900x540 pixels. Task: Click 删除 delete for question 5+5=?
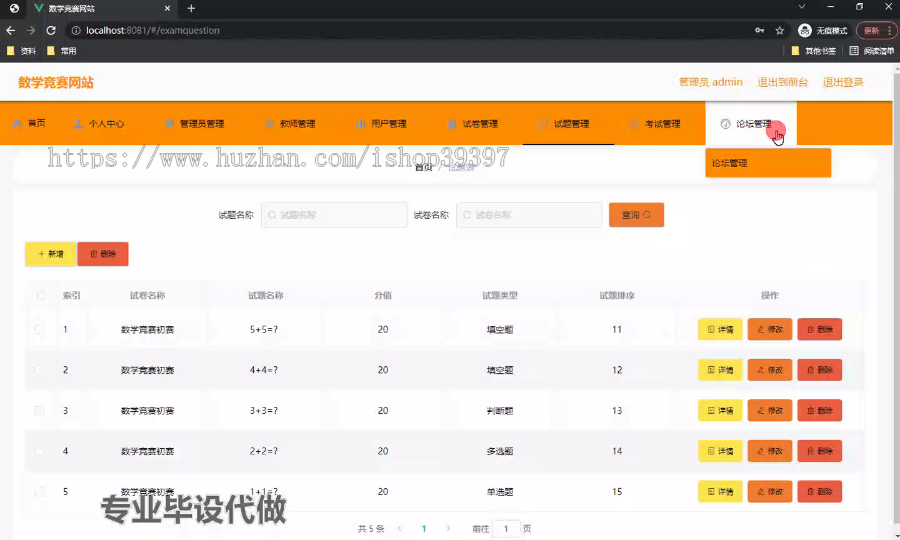pos(820,329)
